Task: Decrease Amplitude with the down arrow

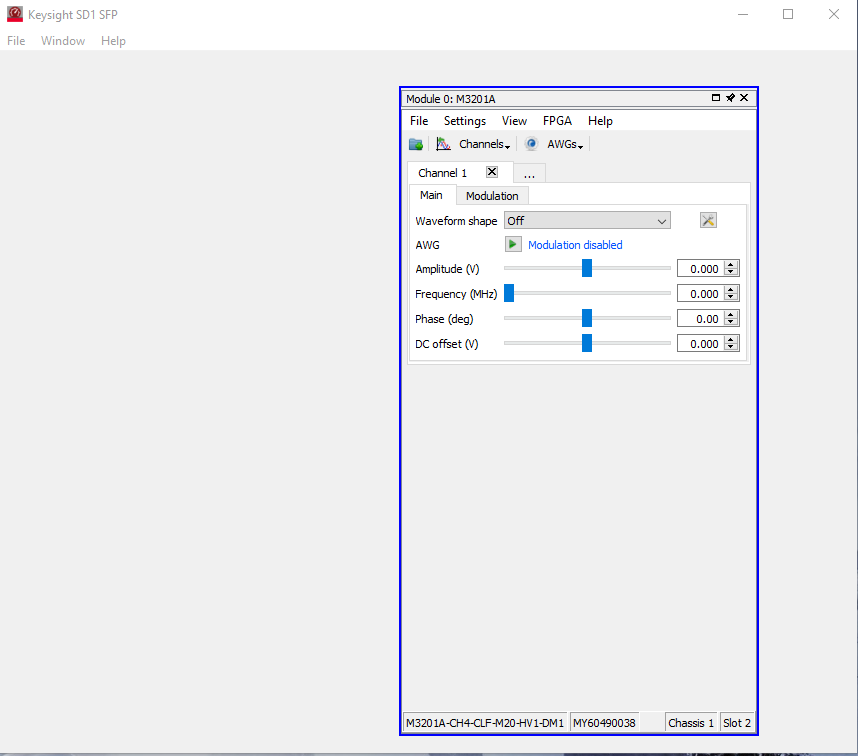Action: 731,272
